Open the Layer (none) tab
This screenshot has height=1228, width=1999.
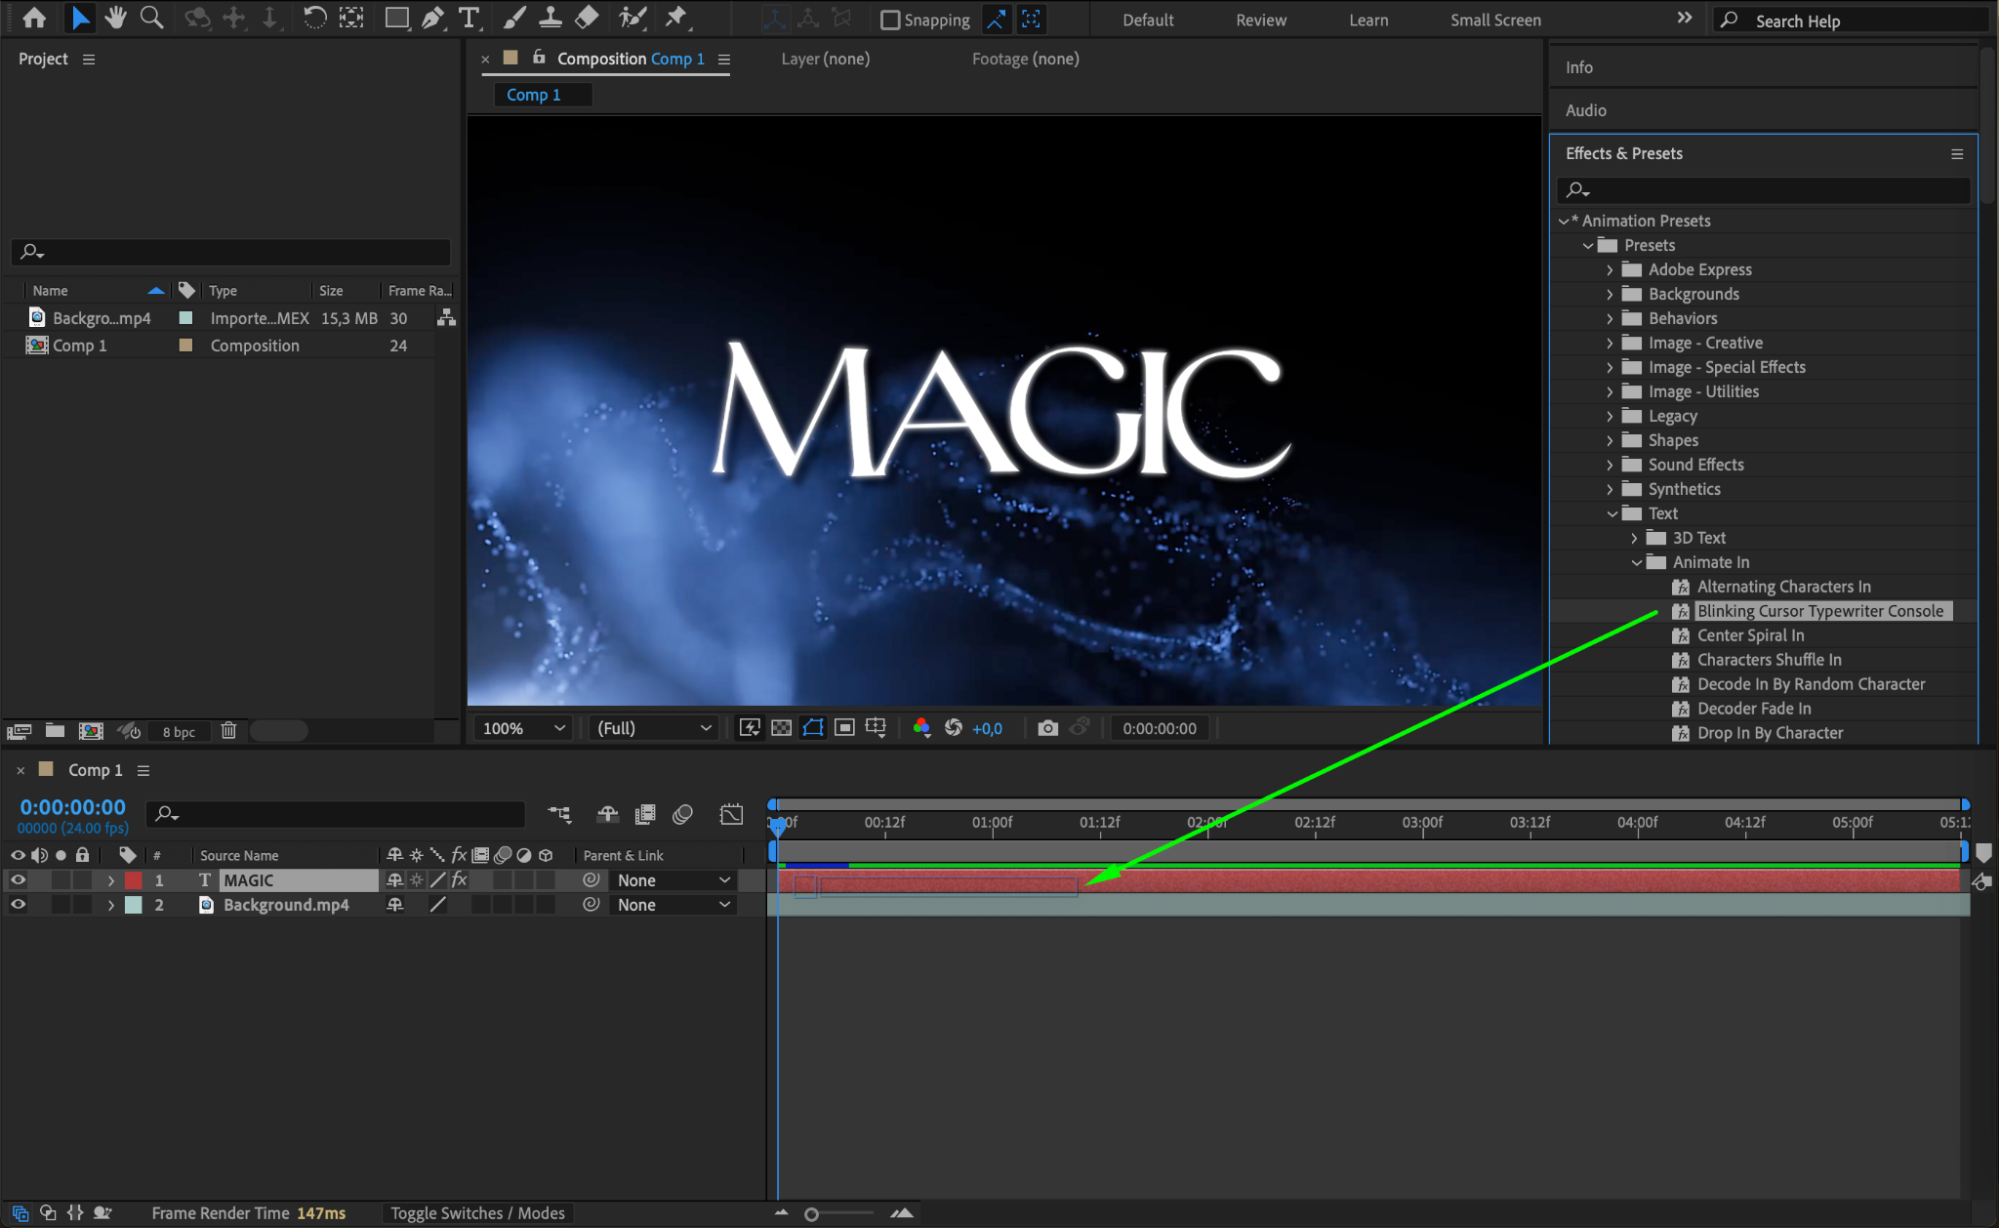tap(825, 59)
